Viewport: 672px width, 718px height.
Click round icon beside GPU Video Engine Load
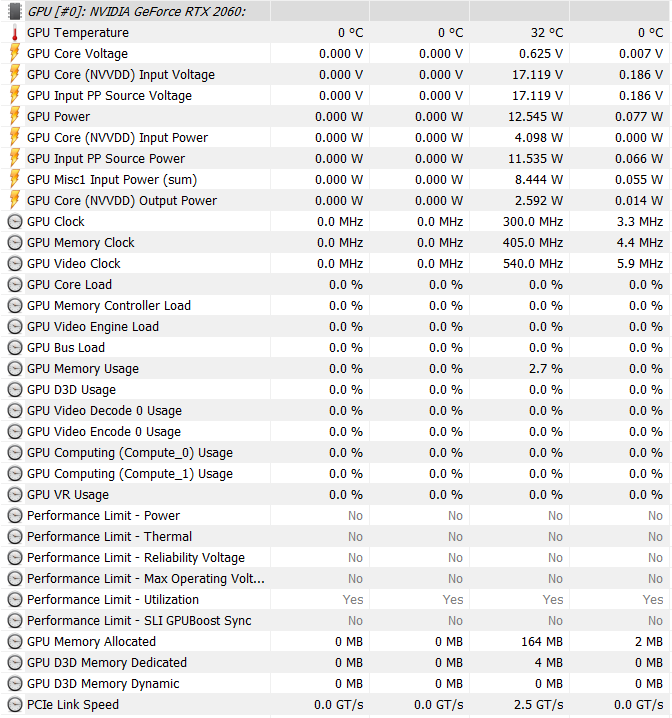pos(15,326)
